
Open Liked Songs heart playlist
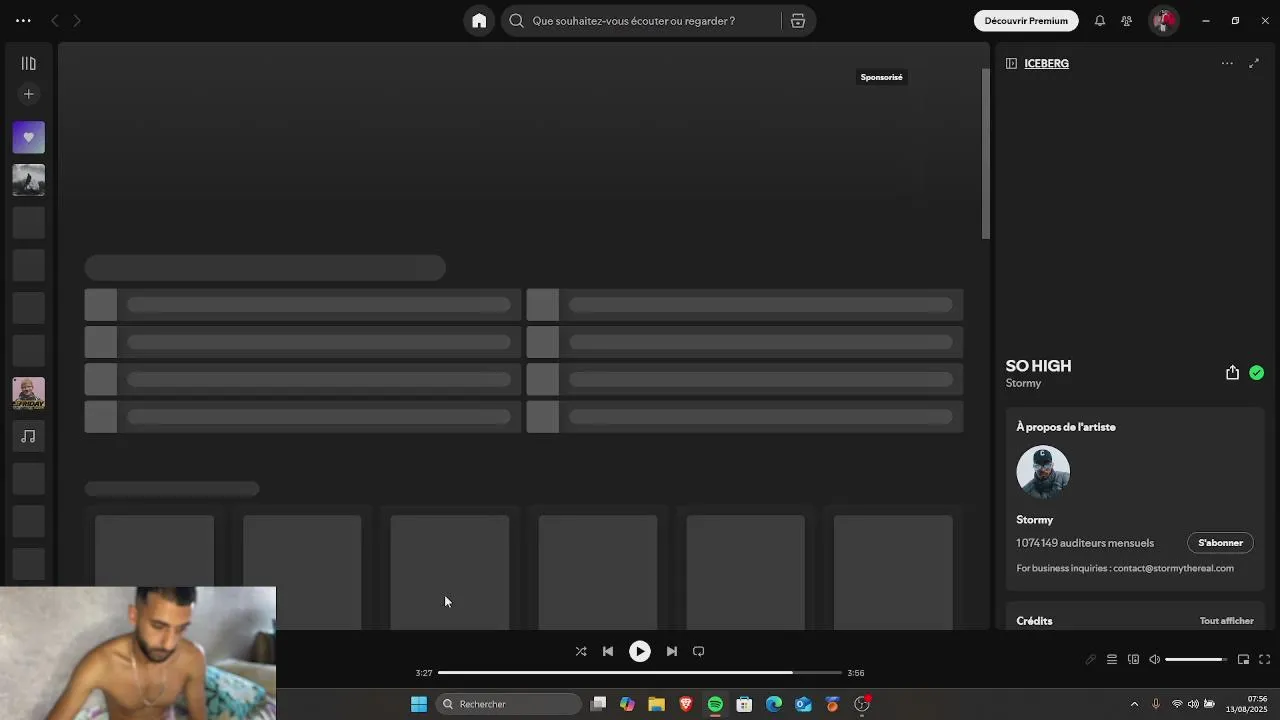(28, 137)
